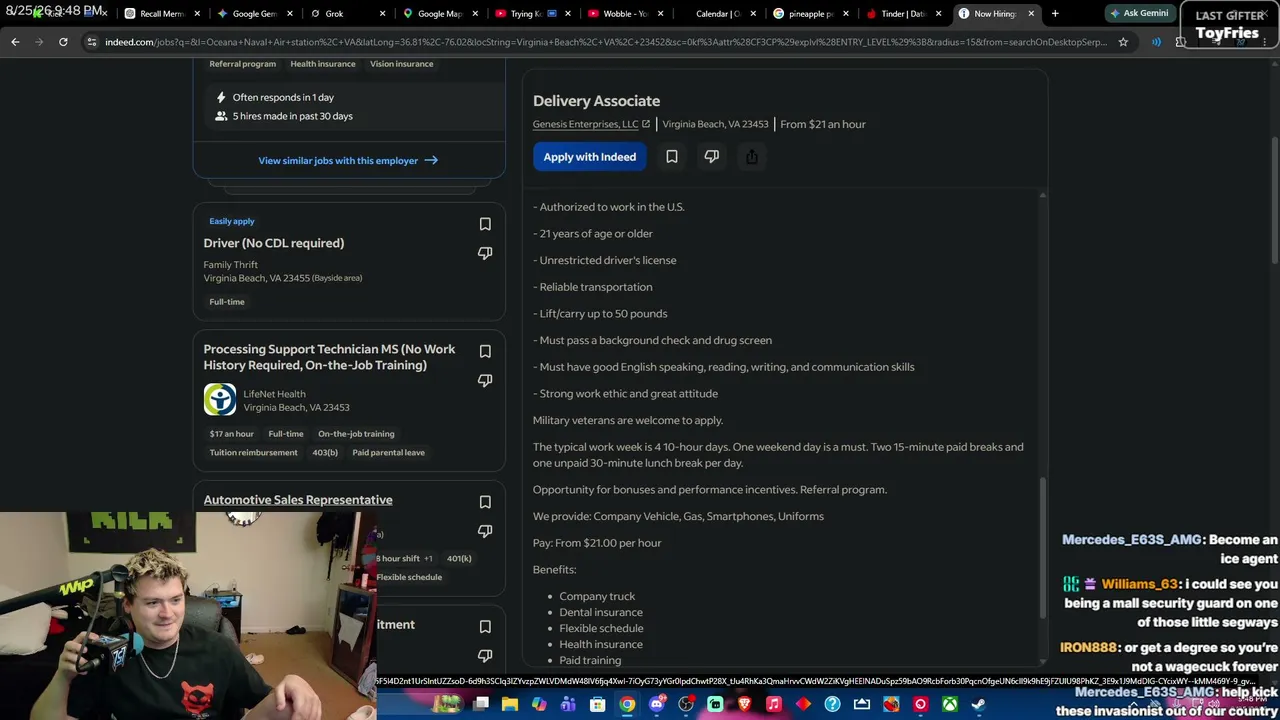The image size is (1280, 720).
Task: Open Genesis Enterprises, LLC company link
Action: pos(591,124)
